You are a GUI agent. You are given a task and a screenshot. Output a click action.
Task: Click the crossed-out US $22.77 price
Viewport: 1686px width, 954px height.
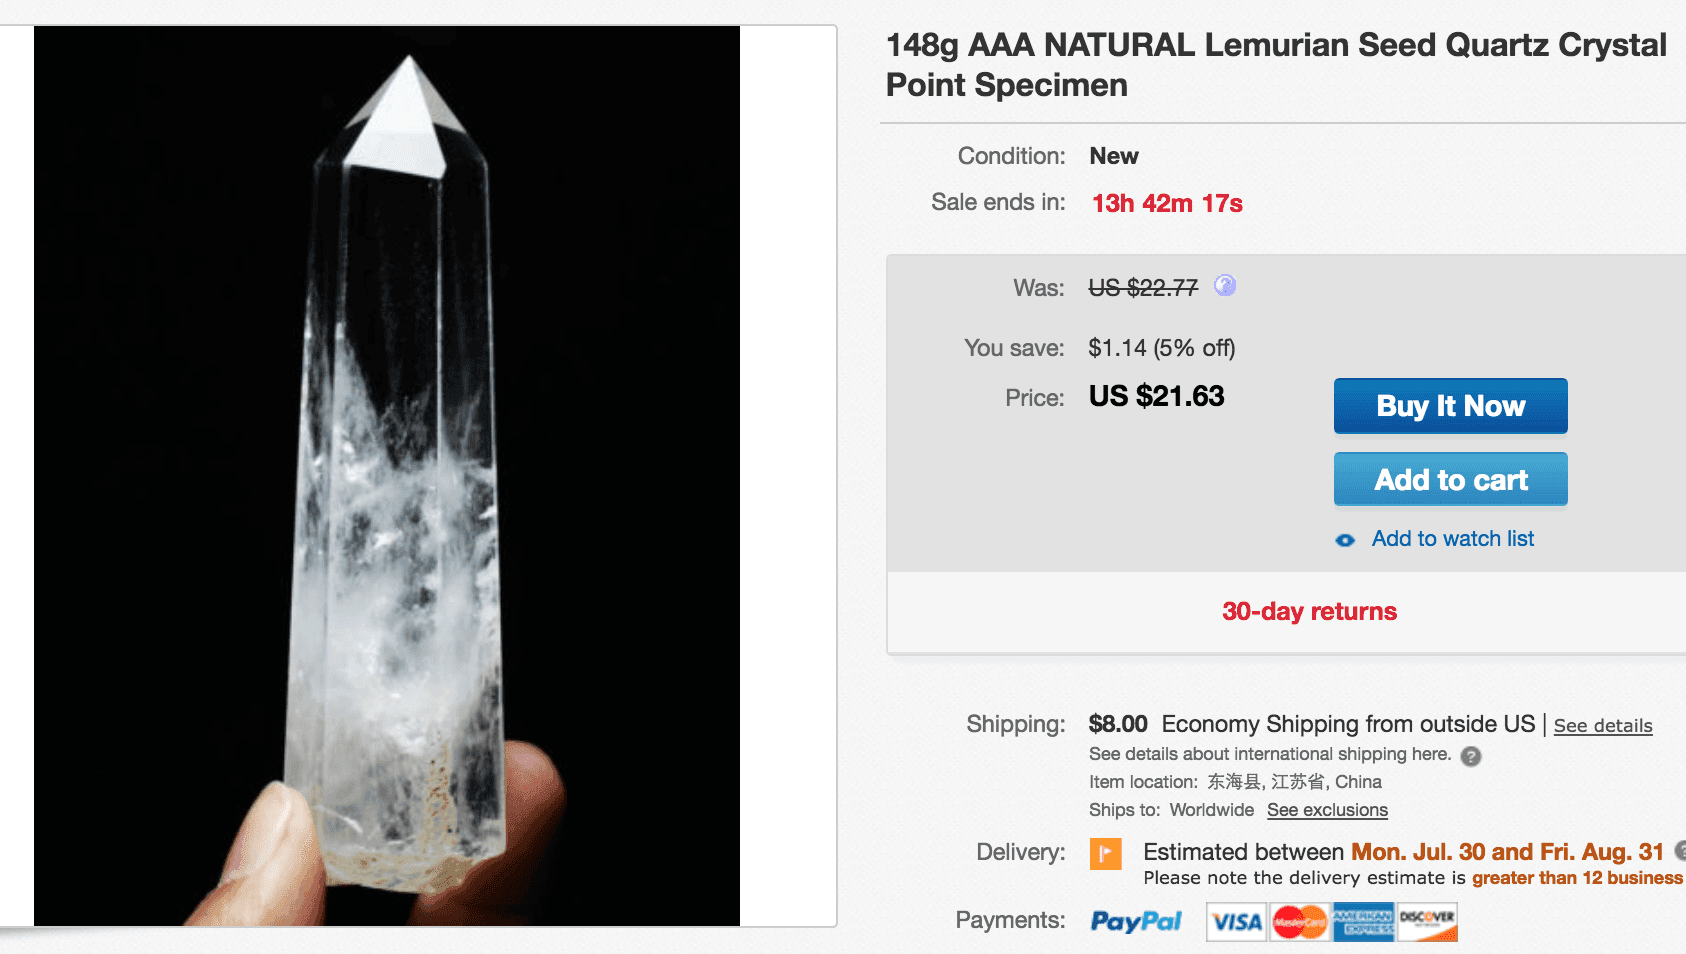click(x=1143, y=288)
